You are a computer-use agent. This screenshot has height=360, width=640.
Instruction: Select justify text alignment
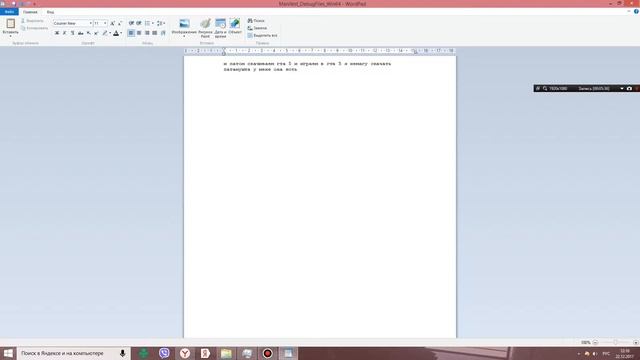coord(155,33)
